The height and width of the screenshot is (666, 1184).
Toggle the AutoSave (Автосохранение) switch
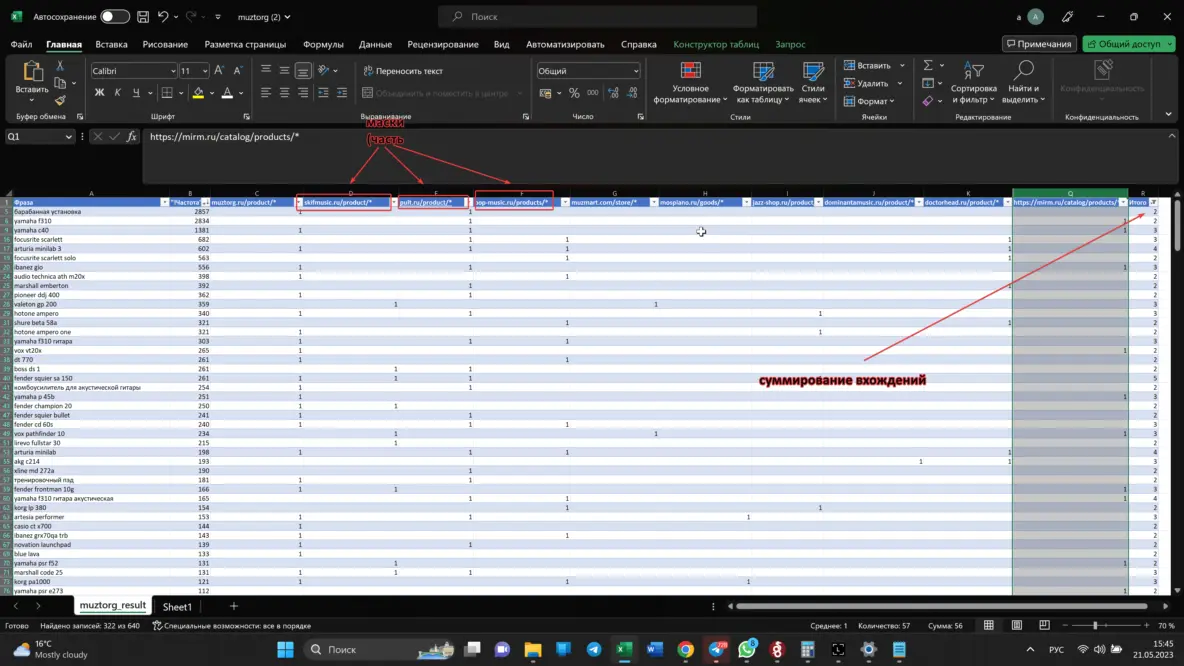click(x=114, y=17)
